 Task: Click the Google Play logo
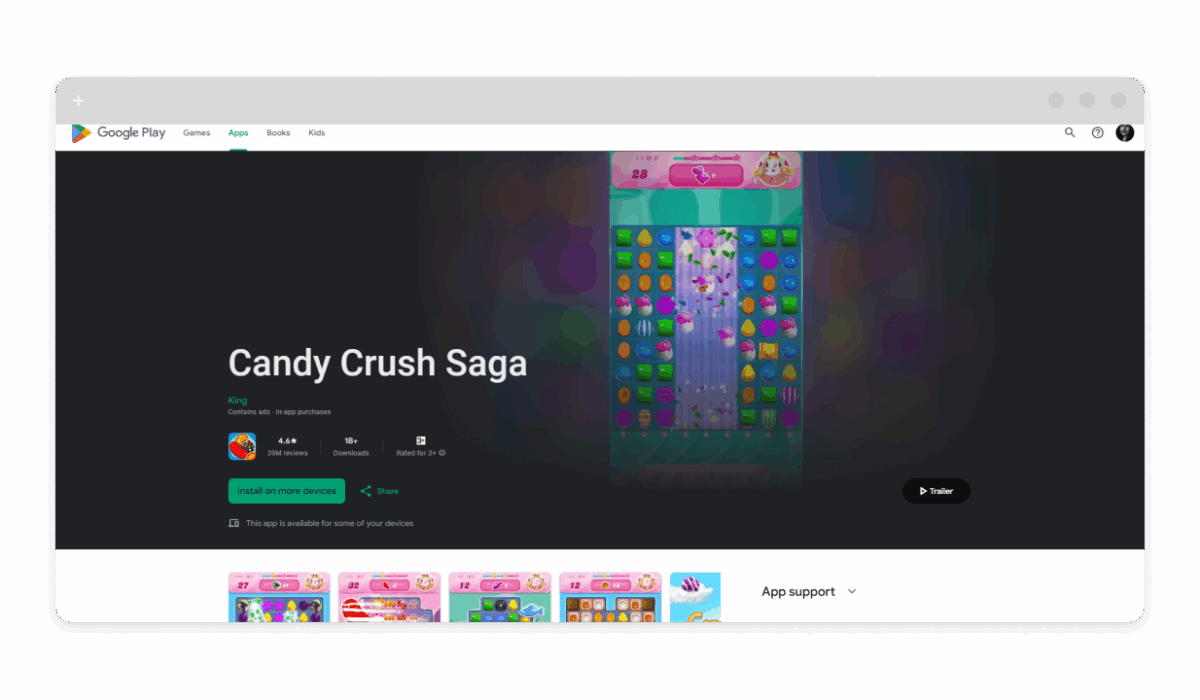119,133
